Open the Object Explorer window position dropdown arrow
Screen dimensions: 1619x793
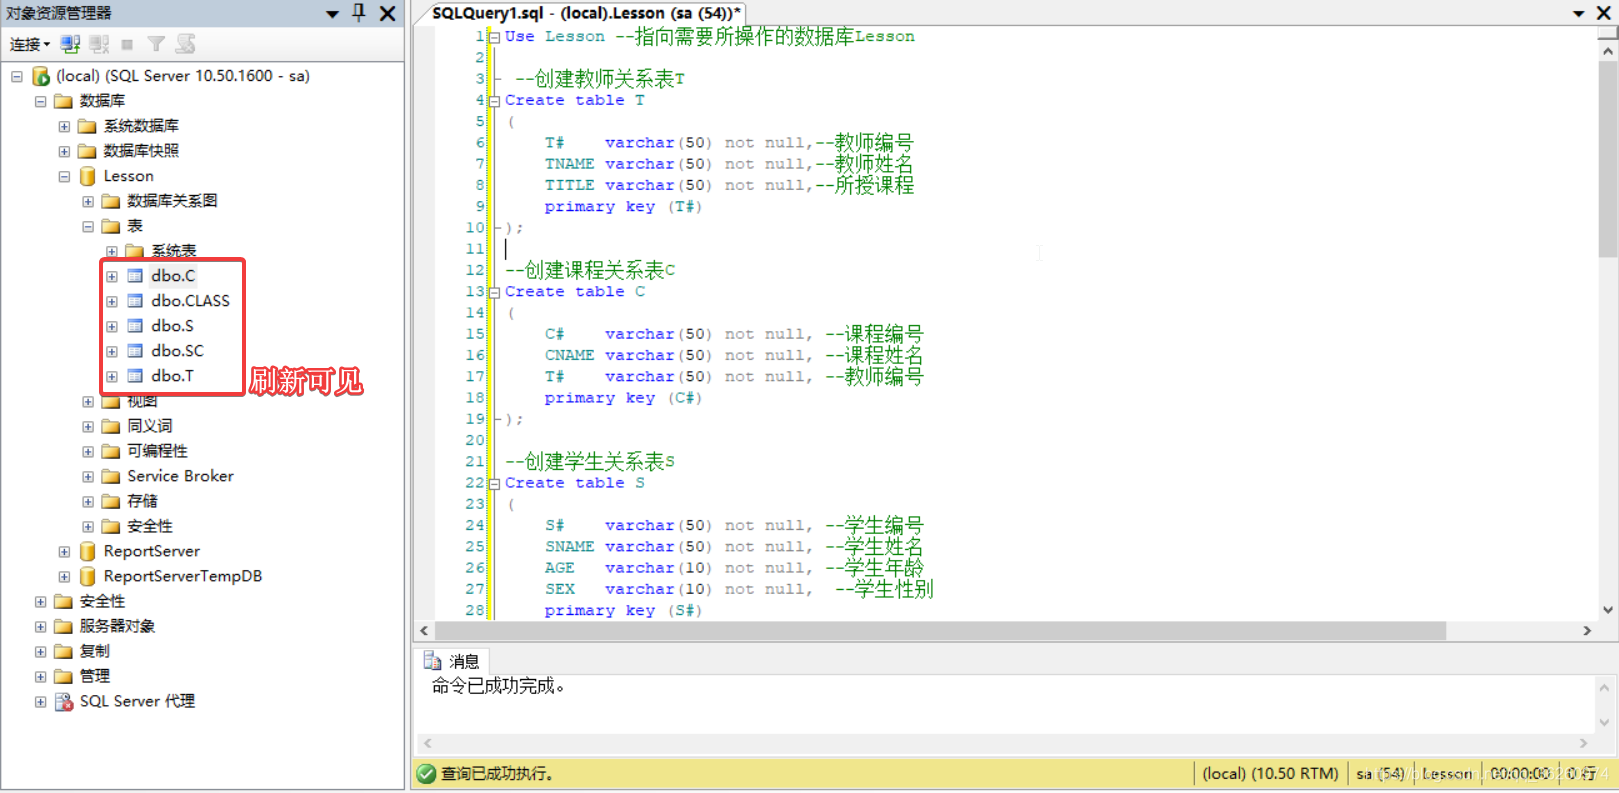click(x=333, y=14)
